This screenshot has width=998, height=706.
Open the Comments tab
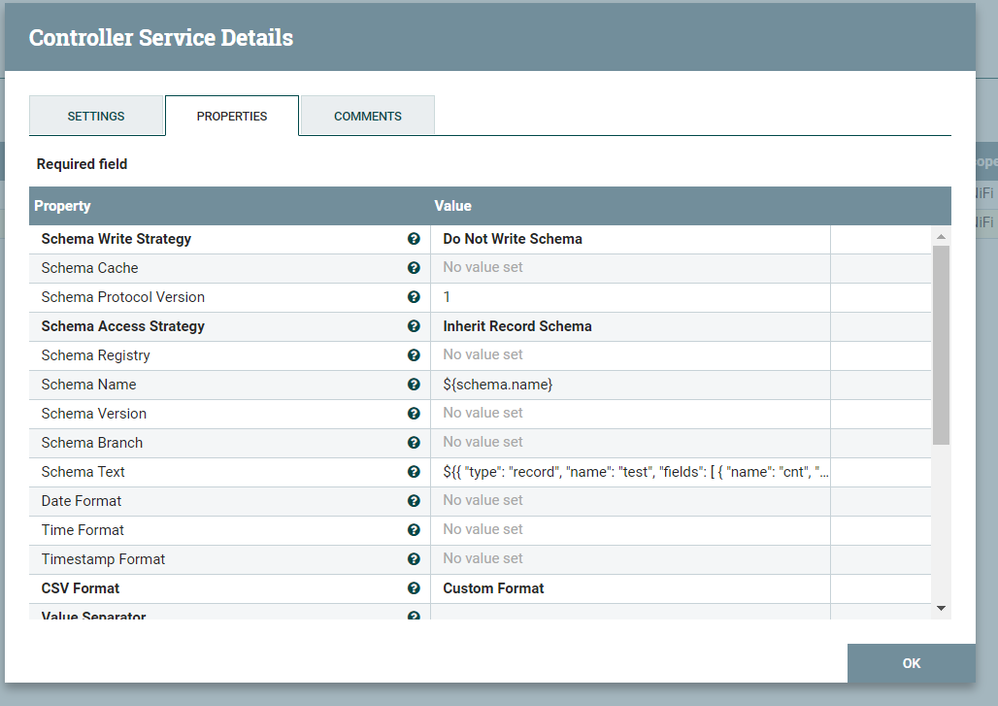[x=368, y=116]
